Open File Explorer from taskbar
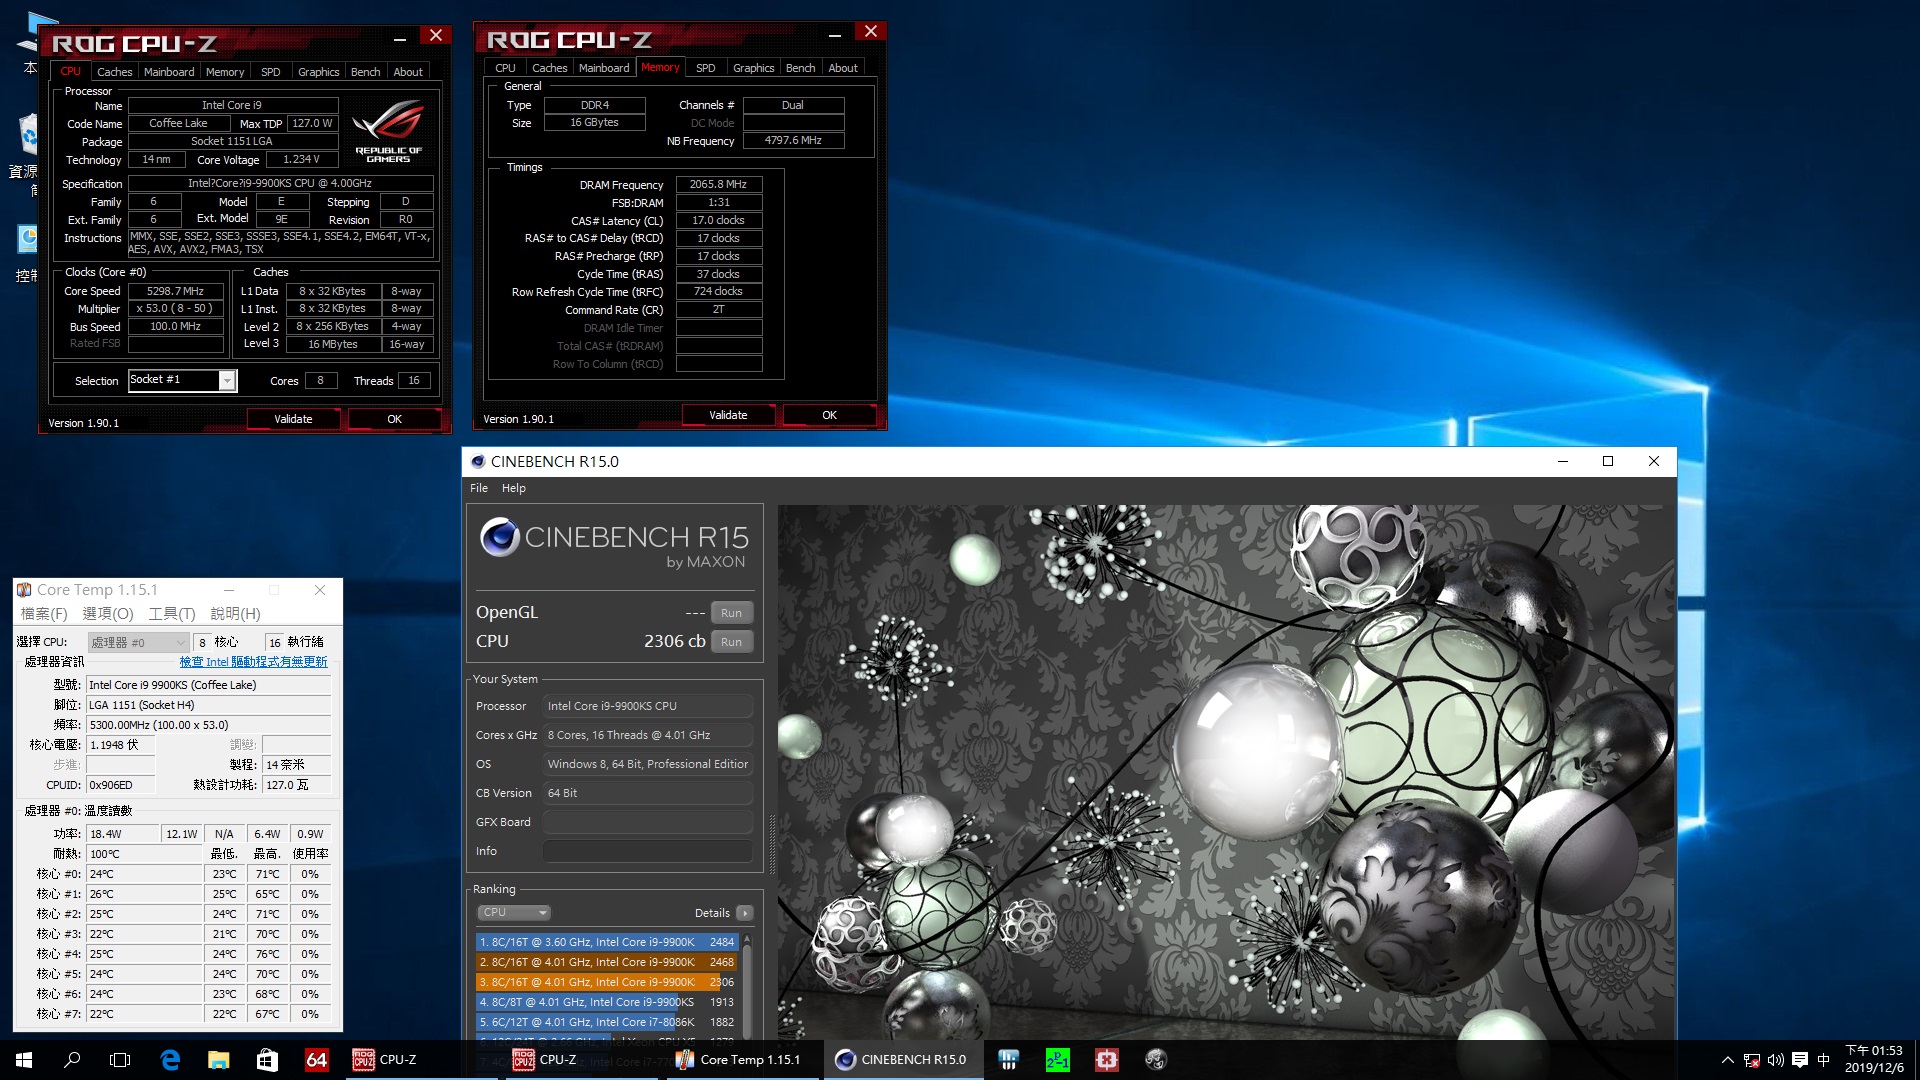The image size is (1920, 1080). click(x=218, y=1060)
